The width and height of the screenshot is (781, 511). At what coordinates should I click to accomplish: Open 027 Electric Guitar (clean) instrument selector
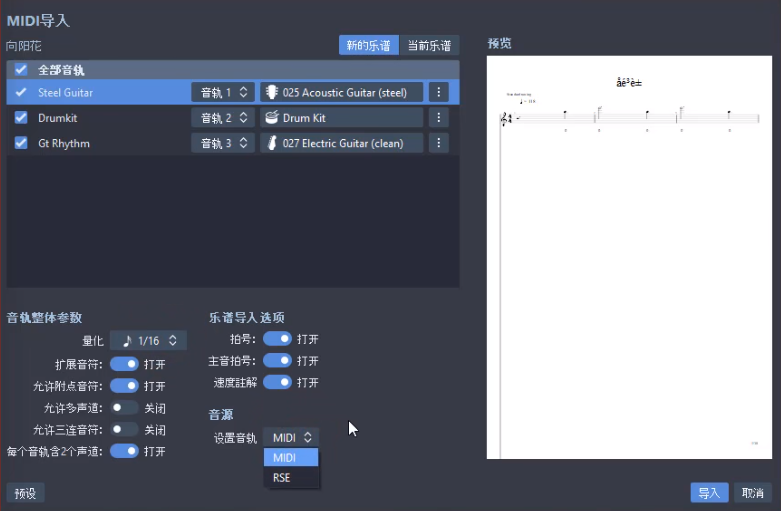point(342,143)
